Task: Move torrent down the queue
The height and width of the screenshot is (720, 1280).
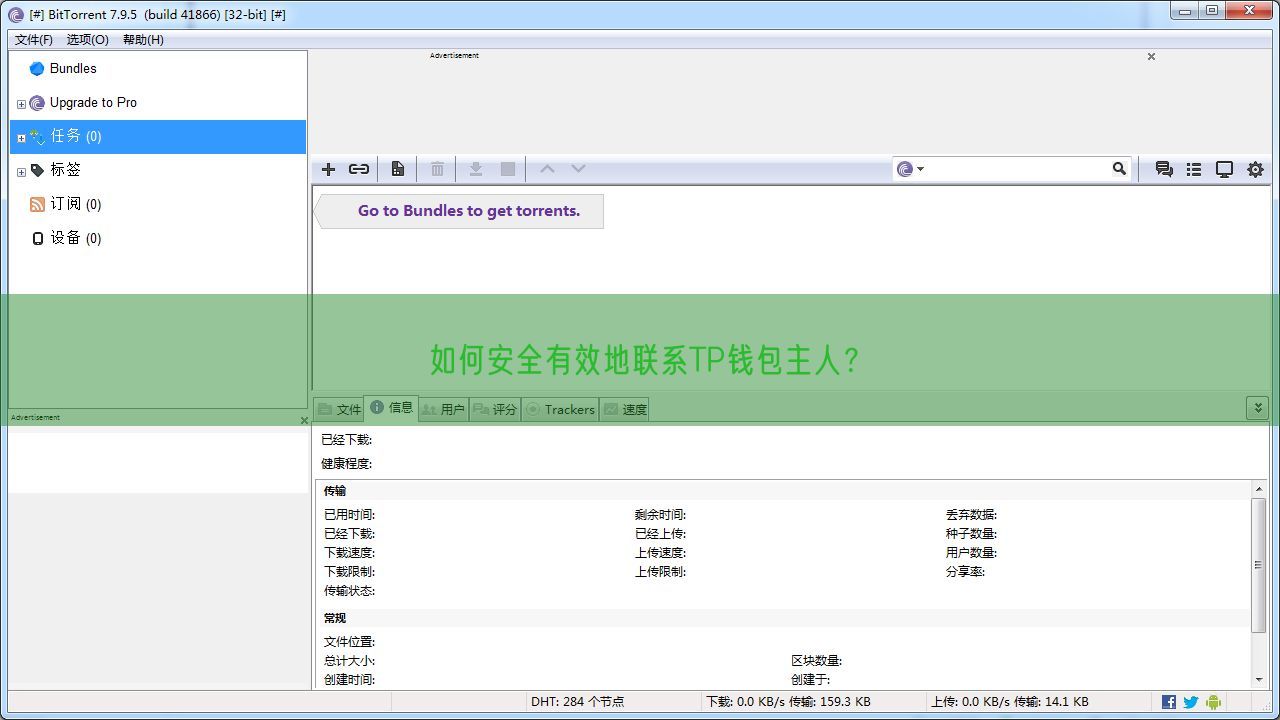Action: click(x=578, y=169)
